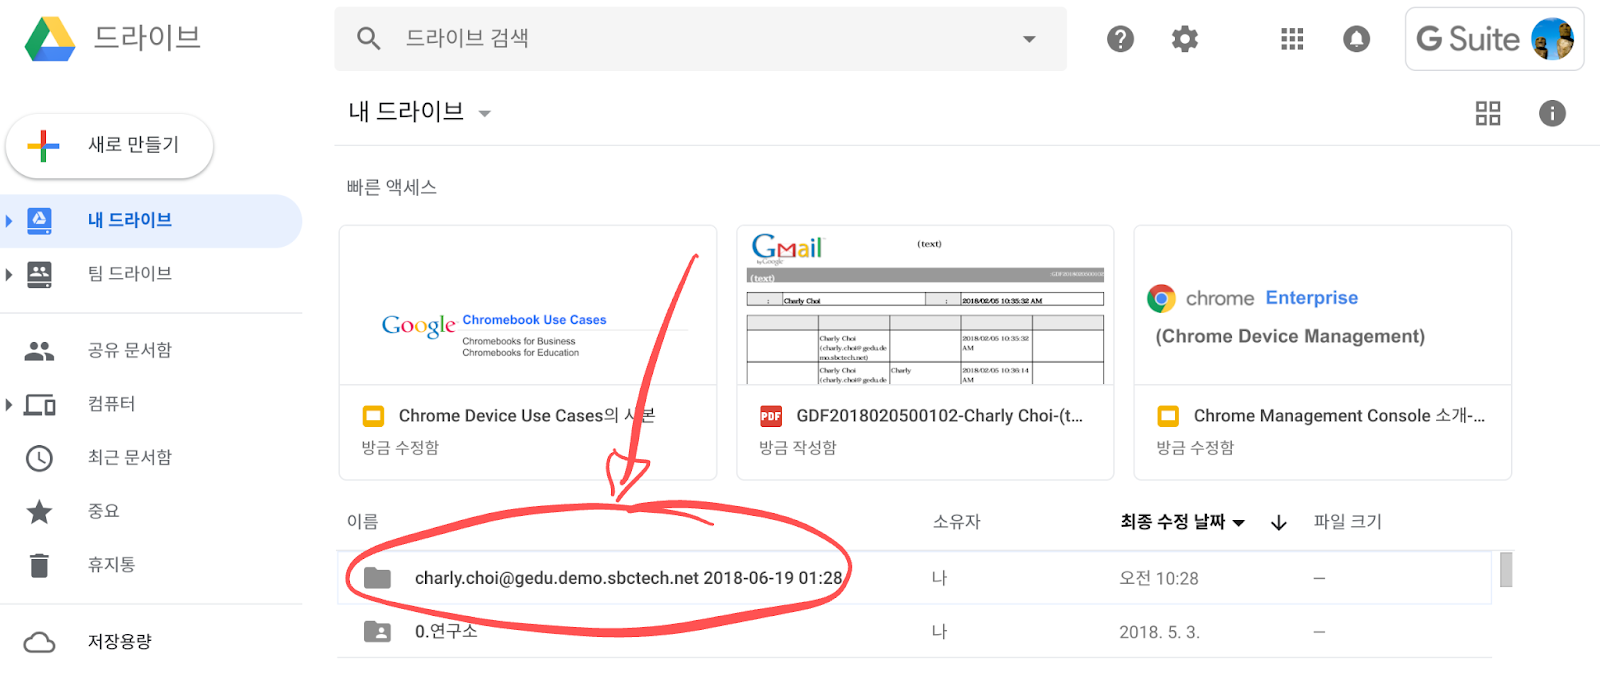Click the 저장용량 cloud icon
This screenshot has width=1600, height=673.
[39, 642]
